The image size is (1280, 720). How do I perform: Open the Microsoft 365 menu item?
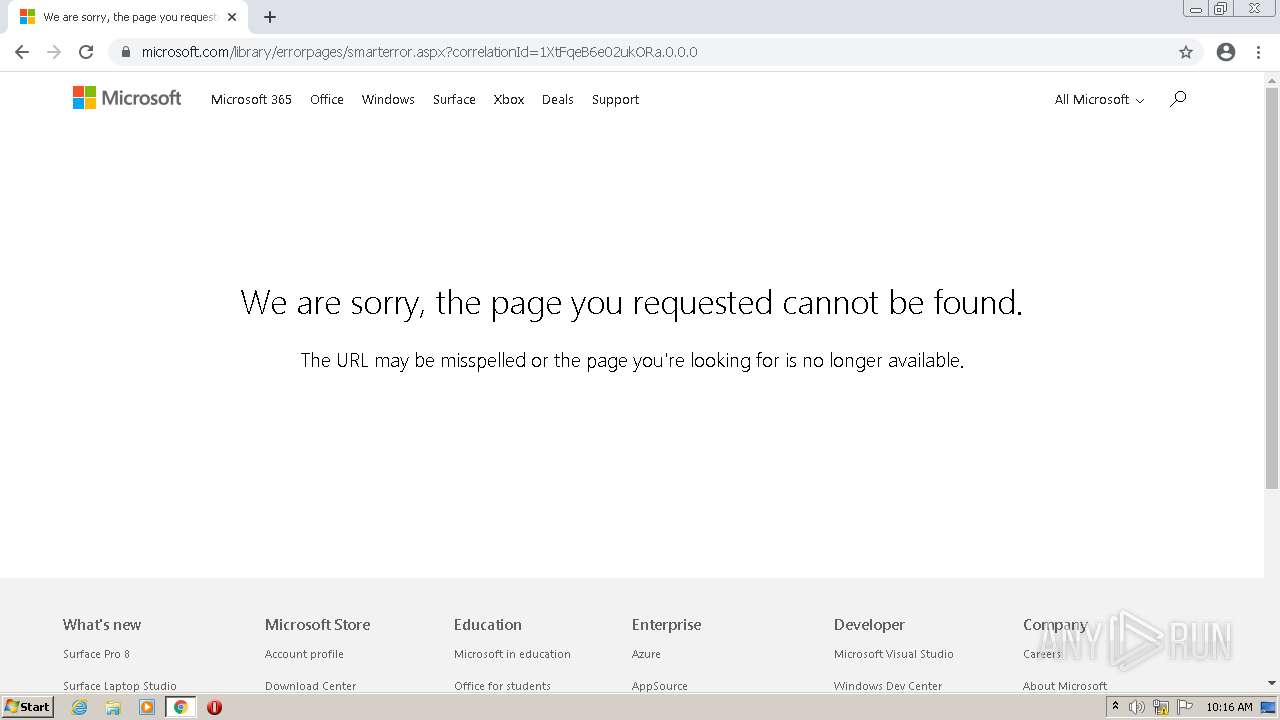click(251, 99)
